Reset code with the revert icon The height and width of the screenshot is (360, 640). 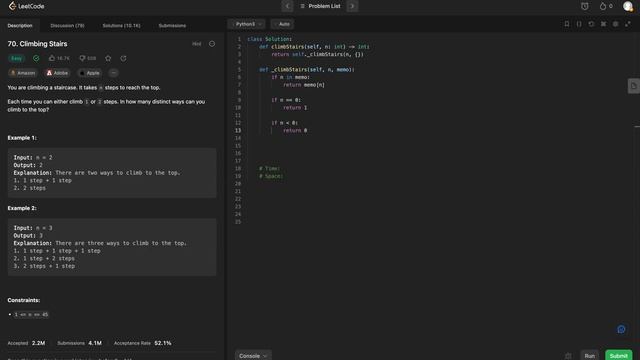tap(591, 24)
